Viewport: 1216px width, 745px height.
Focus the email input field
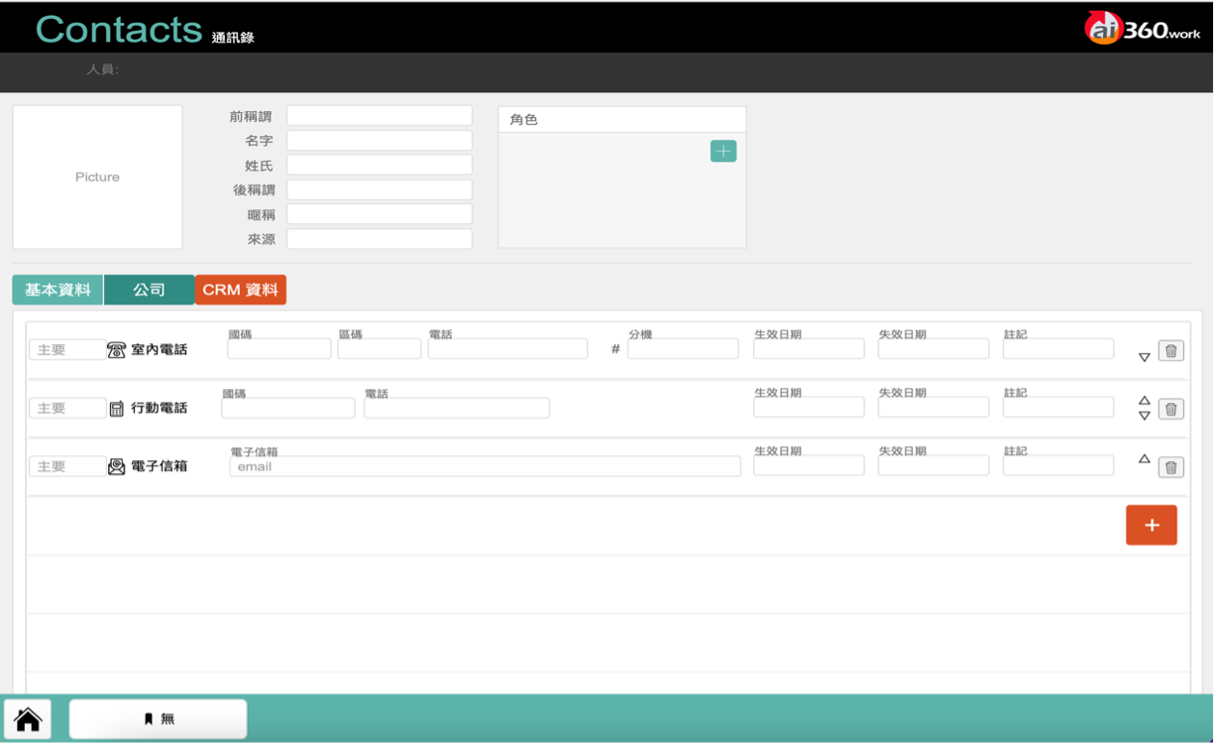tap(485, 467)
